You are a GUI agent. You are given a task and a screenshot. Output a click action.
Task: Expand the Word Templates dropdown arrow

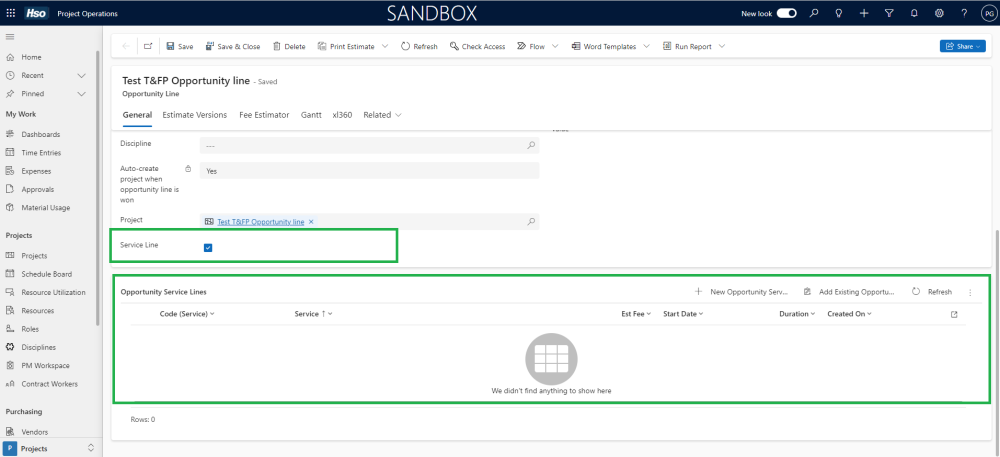646,47
